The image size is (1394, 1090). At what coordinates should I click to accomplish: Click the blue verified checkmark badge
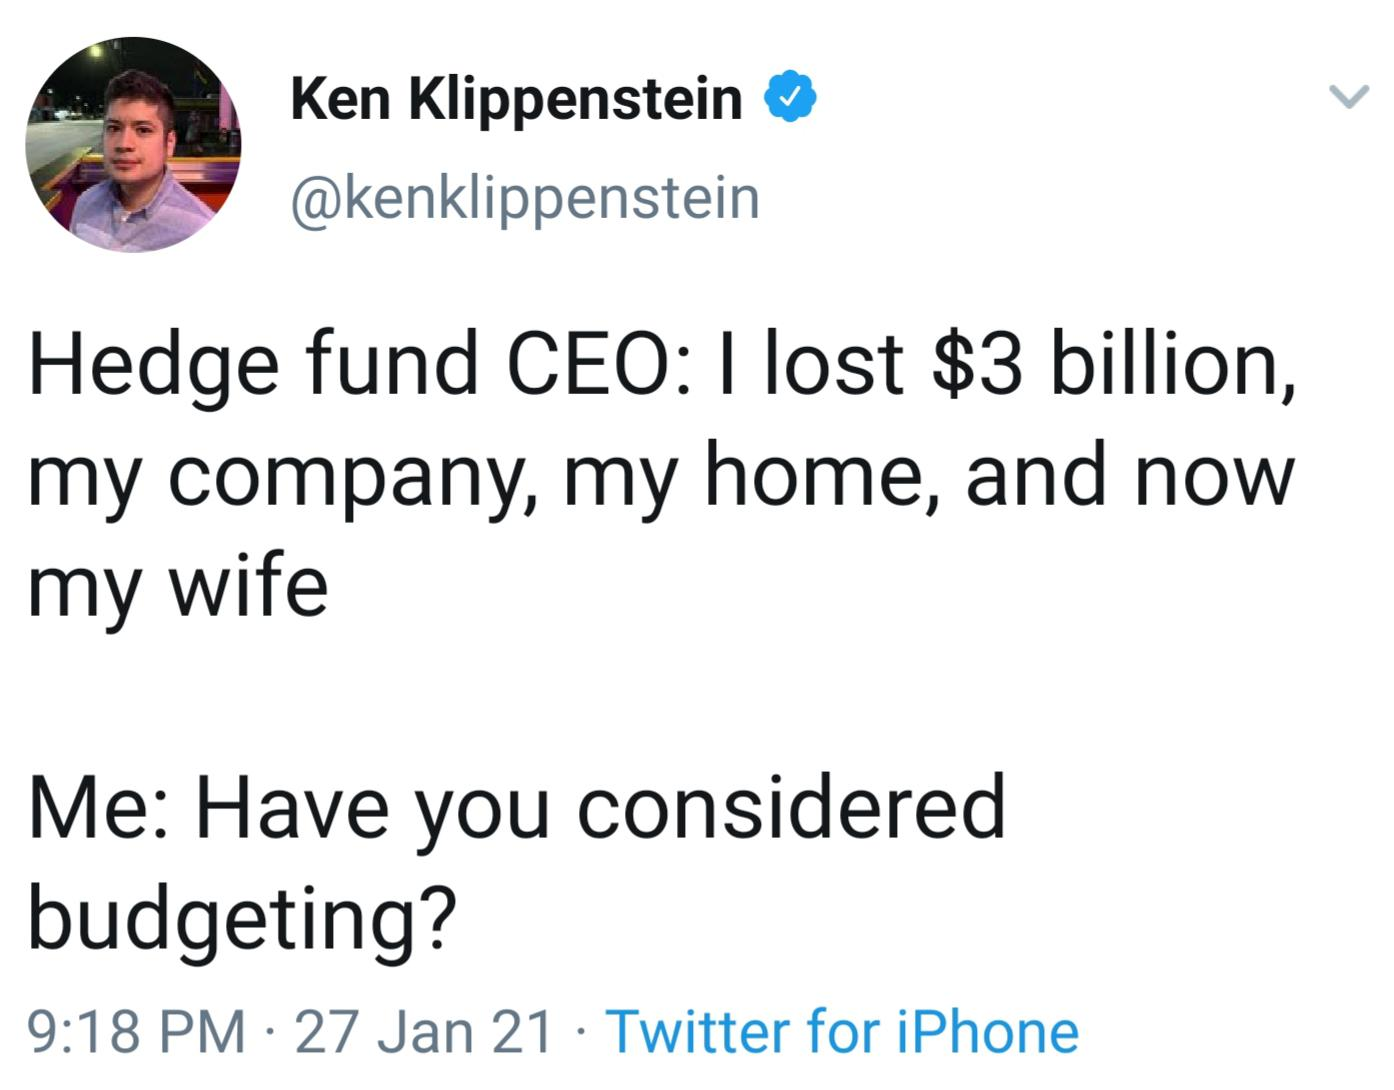(790, 97)
